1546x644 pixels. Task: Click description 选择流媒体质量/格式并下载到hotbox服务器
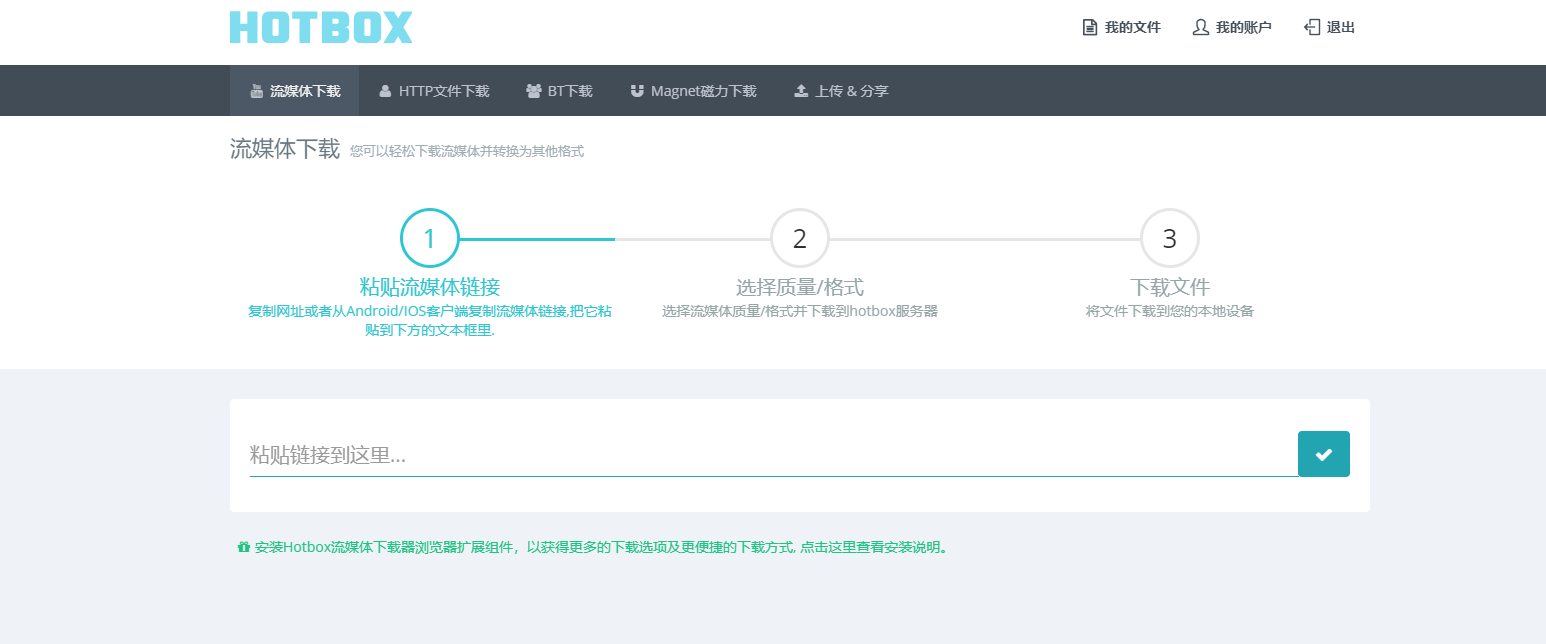point(800,311)
